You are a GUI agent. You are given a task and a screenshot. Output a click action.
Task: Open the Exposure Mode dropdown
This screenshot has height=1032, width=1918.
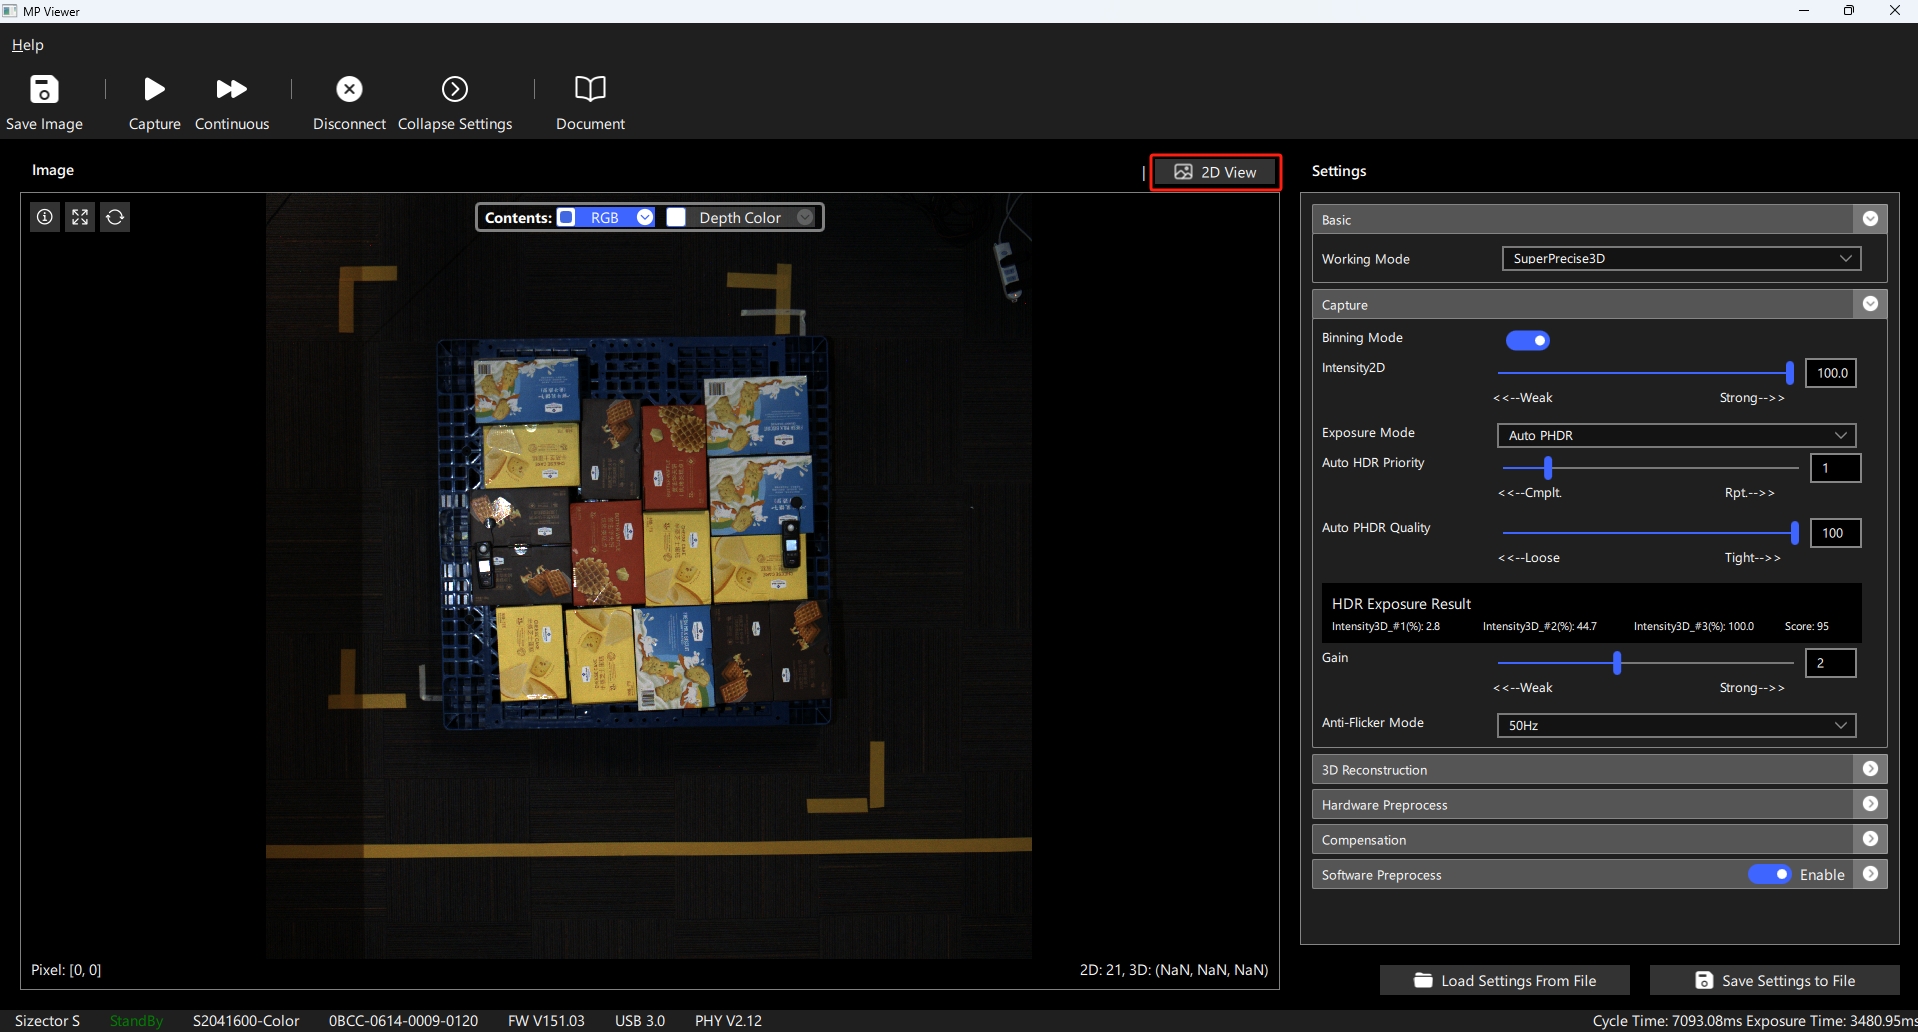click(x=1676, y=435)
